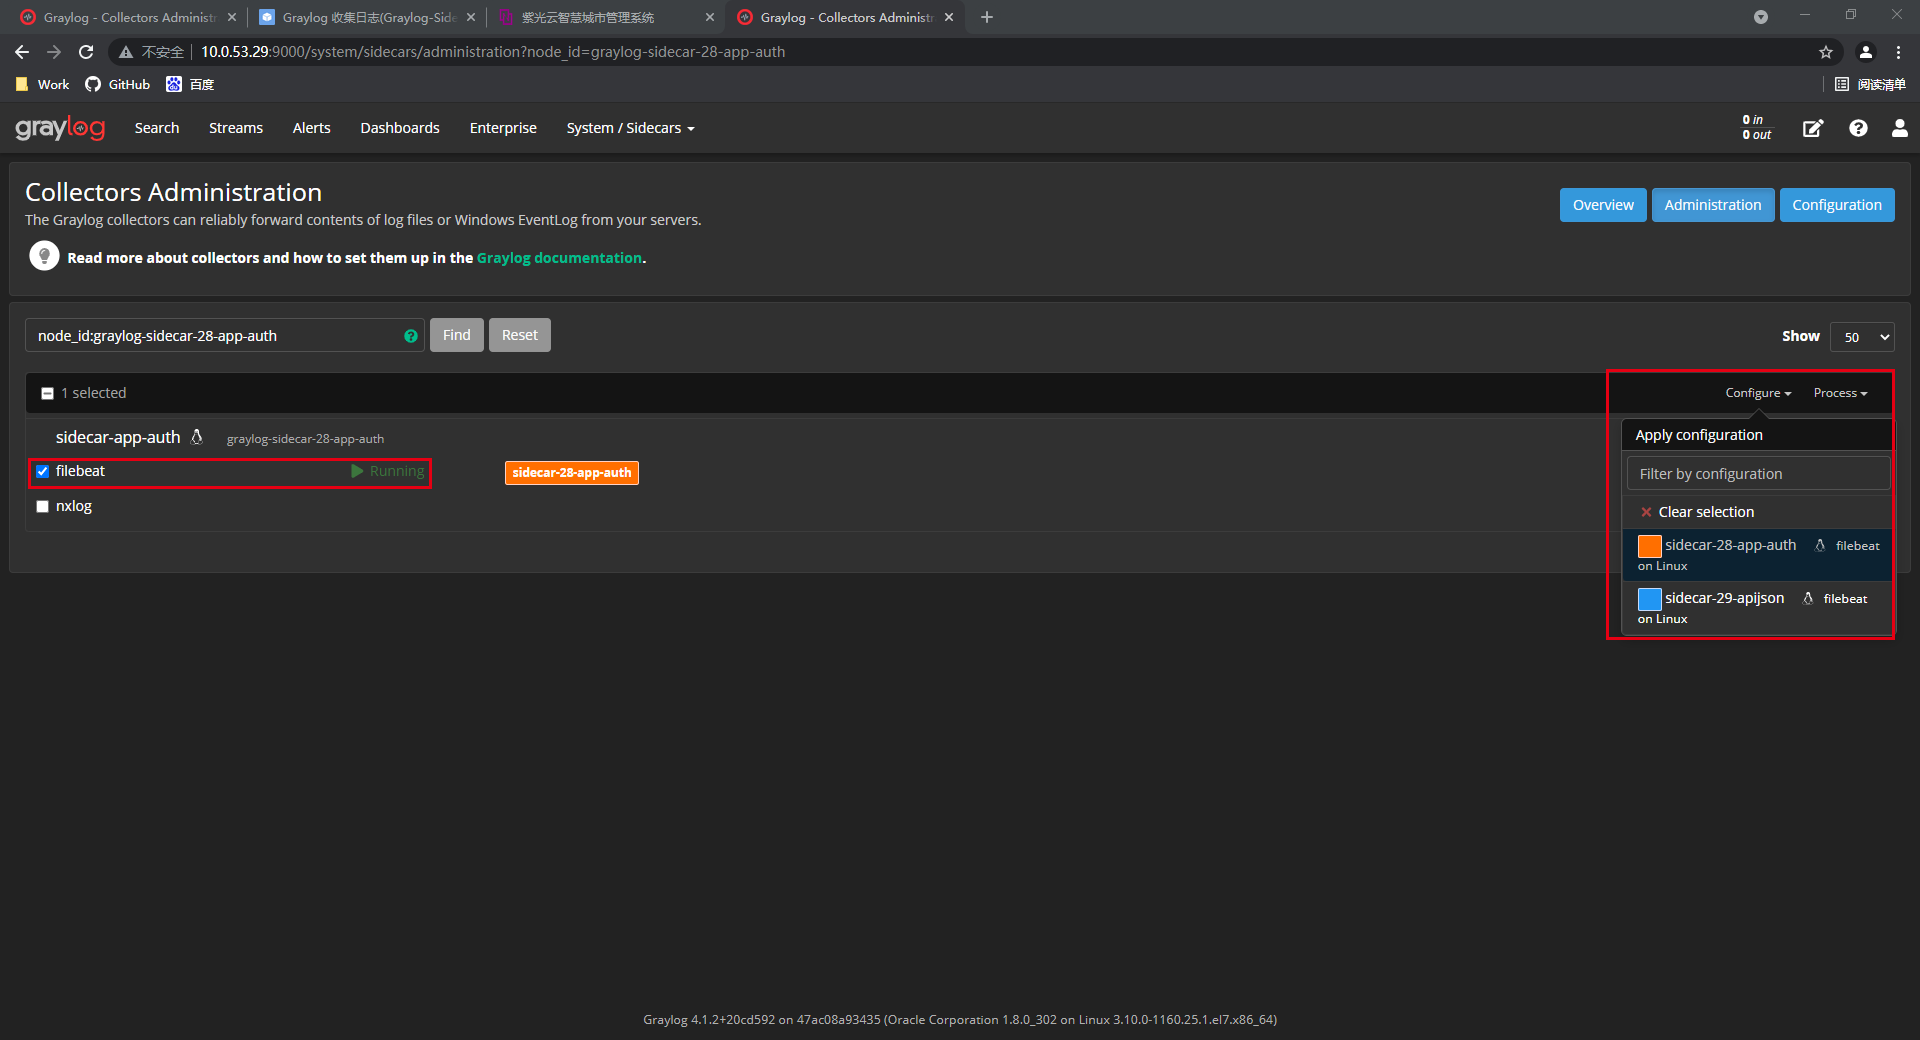Click the Filter by configuration input field
Viewport: 1920px width, 1040px height.
click(1756, 473)
